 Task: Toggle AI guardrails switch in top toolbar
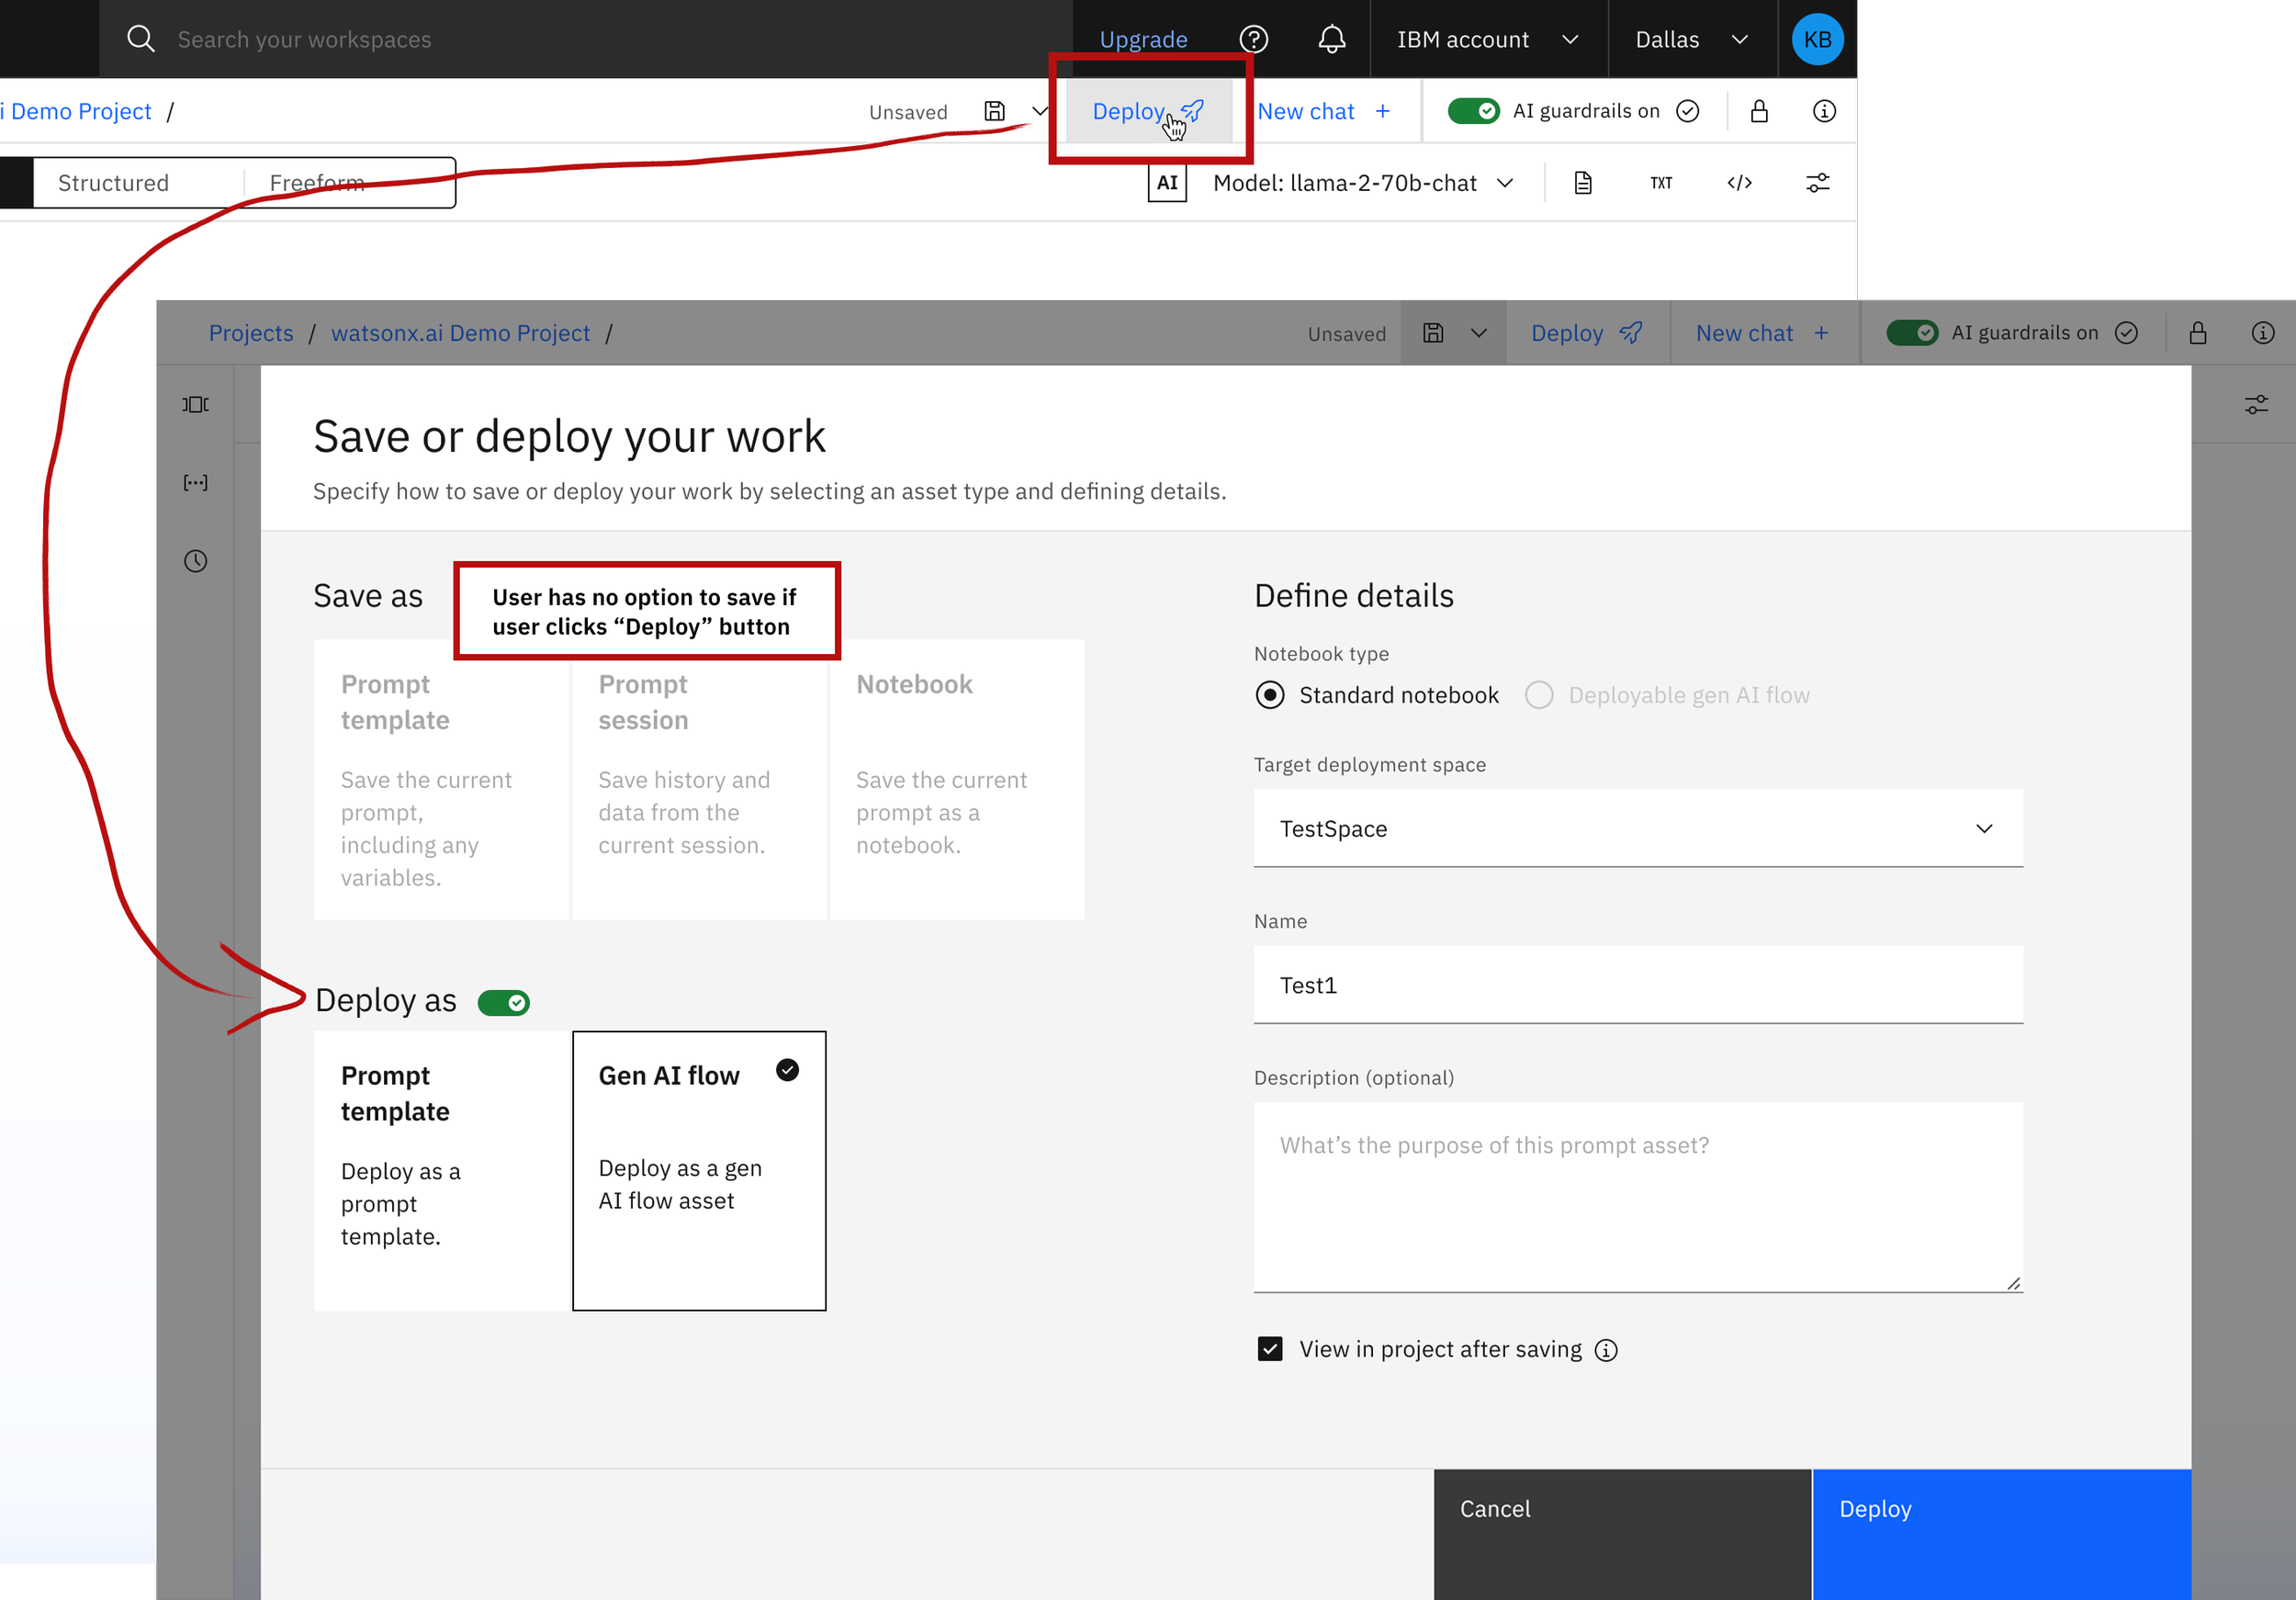1473,111
